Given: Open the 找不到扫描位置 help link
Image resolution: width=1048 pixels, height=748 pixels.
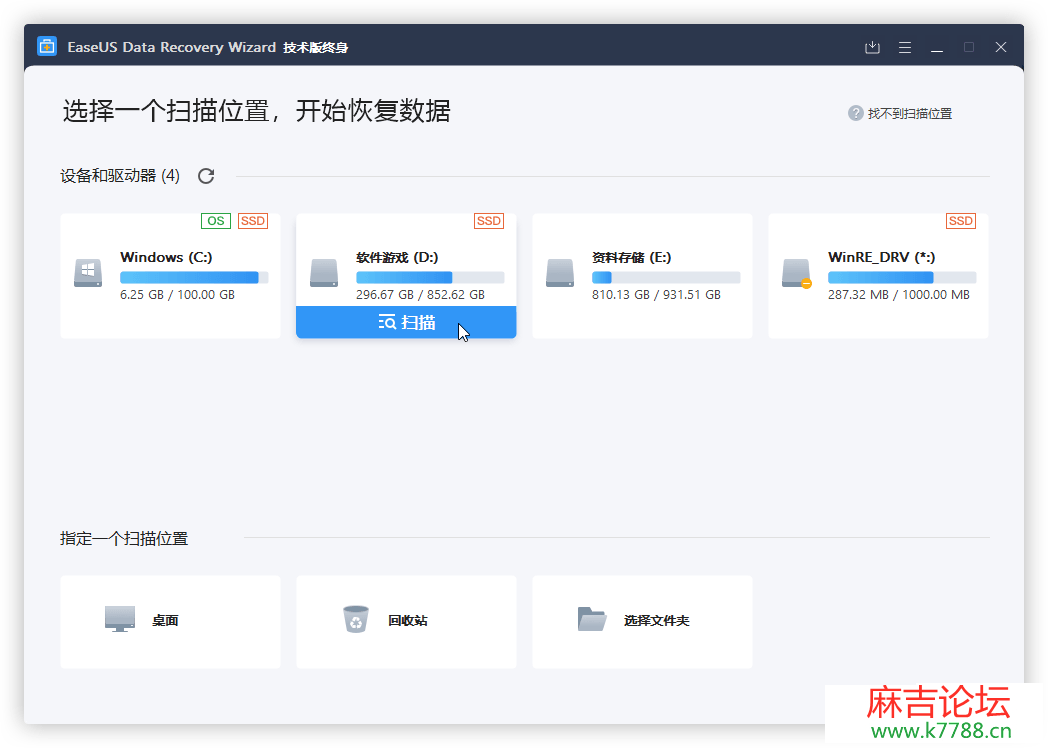Looking at the screenshot, I should pyautogui.click(x=910, y=114).
